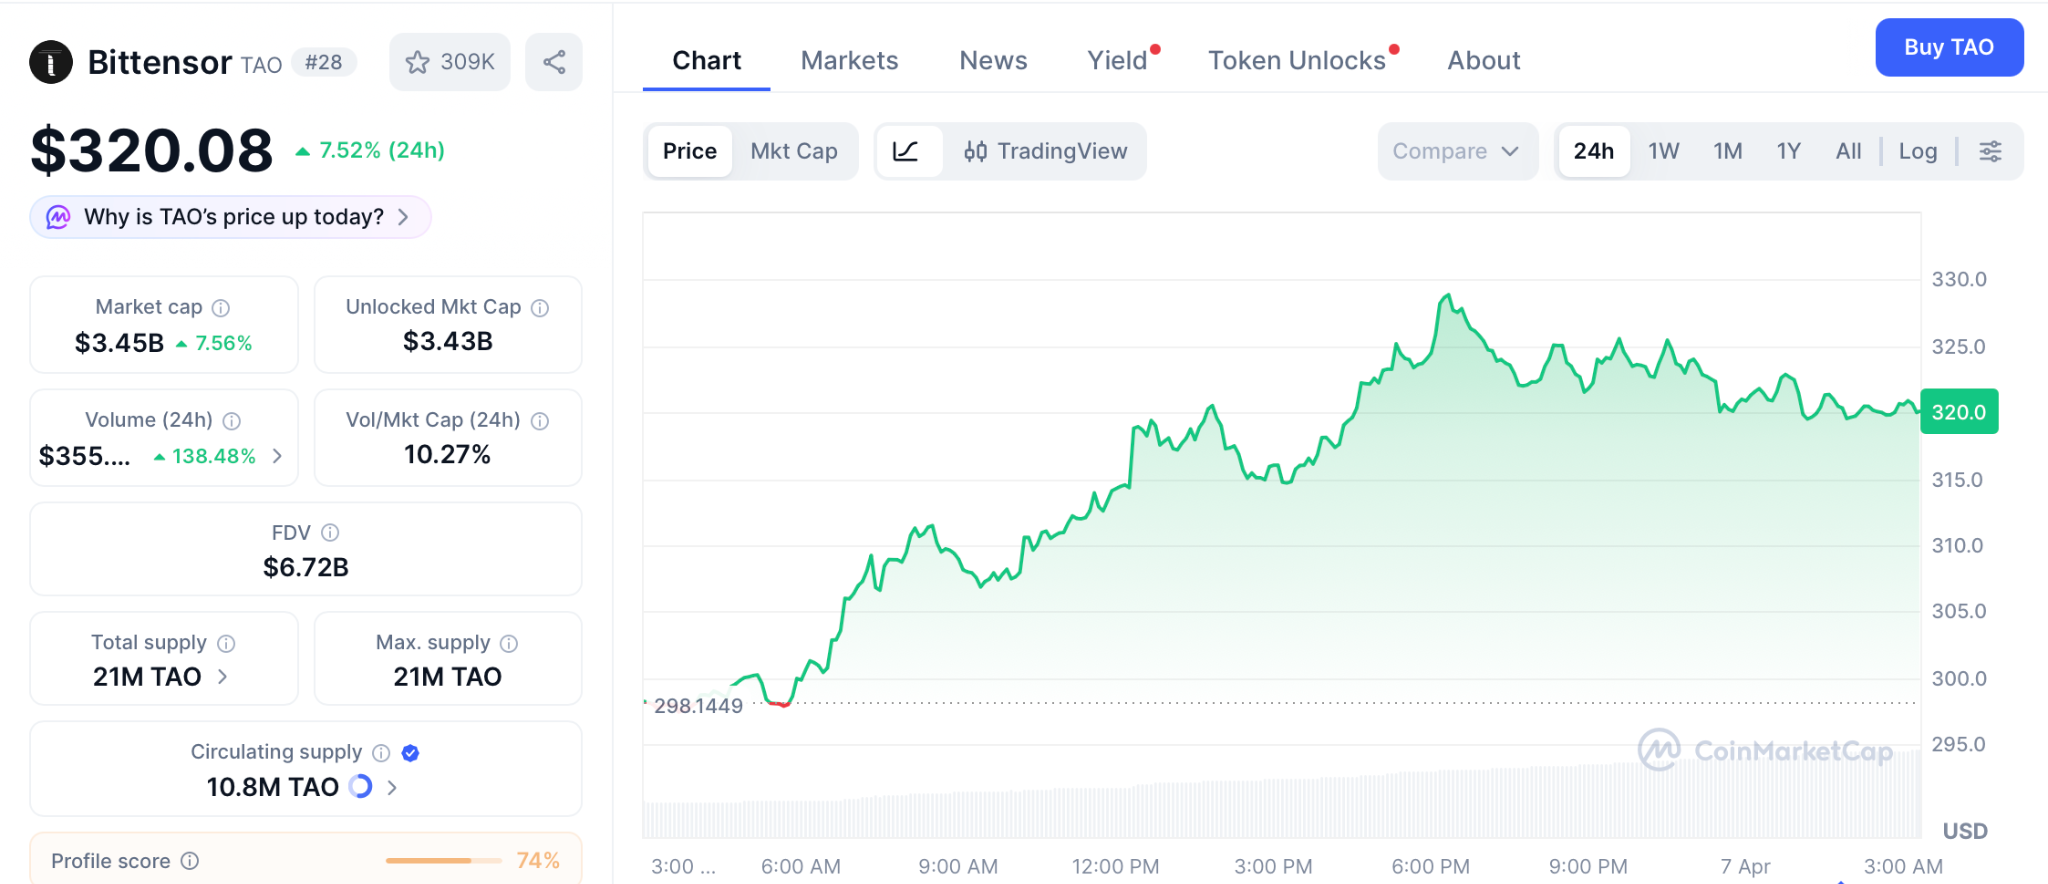Click the Bittensor logo icon
The image size is (2048, 884).
(51, 62)
